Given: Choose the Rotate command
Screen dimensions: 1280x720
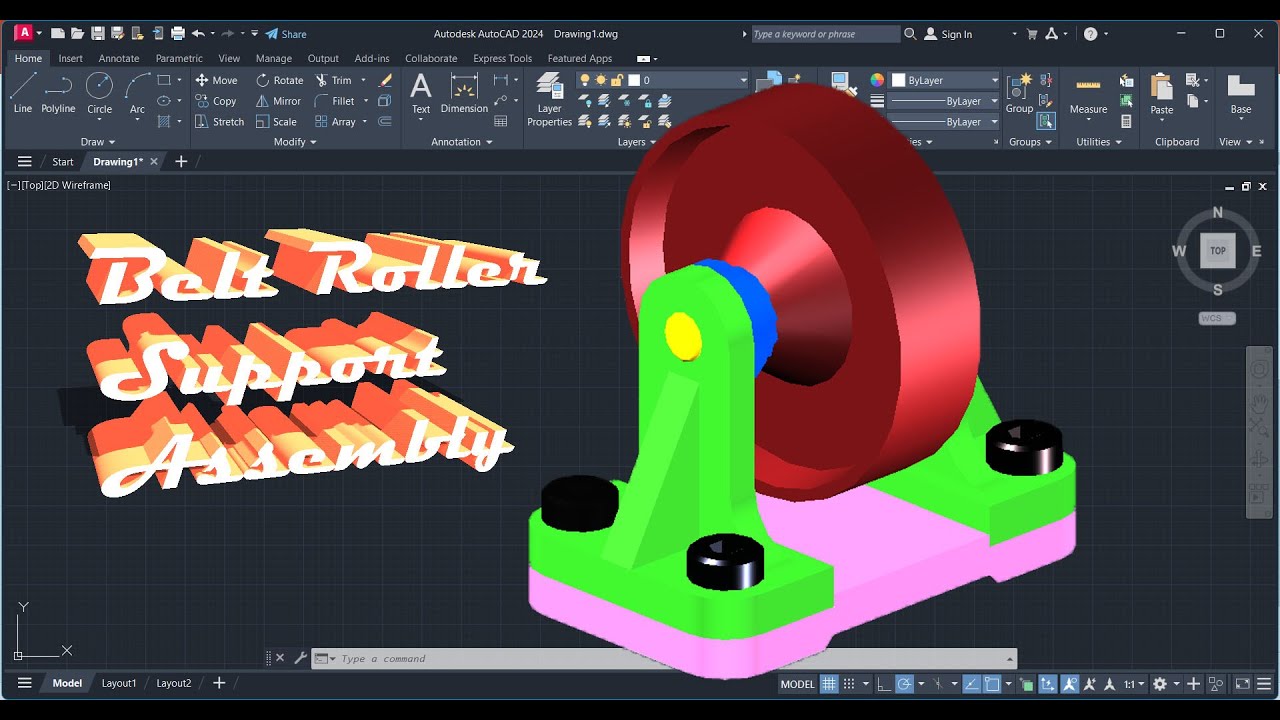Looking at the screenshot, I should 279,80.
